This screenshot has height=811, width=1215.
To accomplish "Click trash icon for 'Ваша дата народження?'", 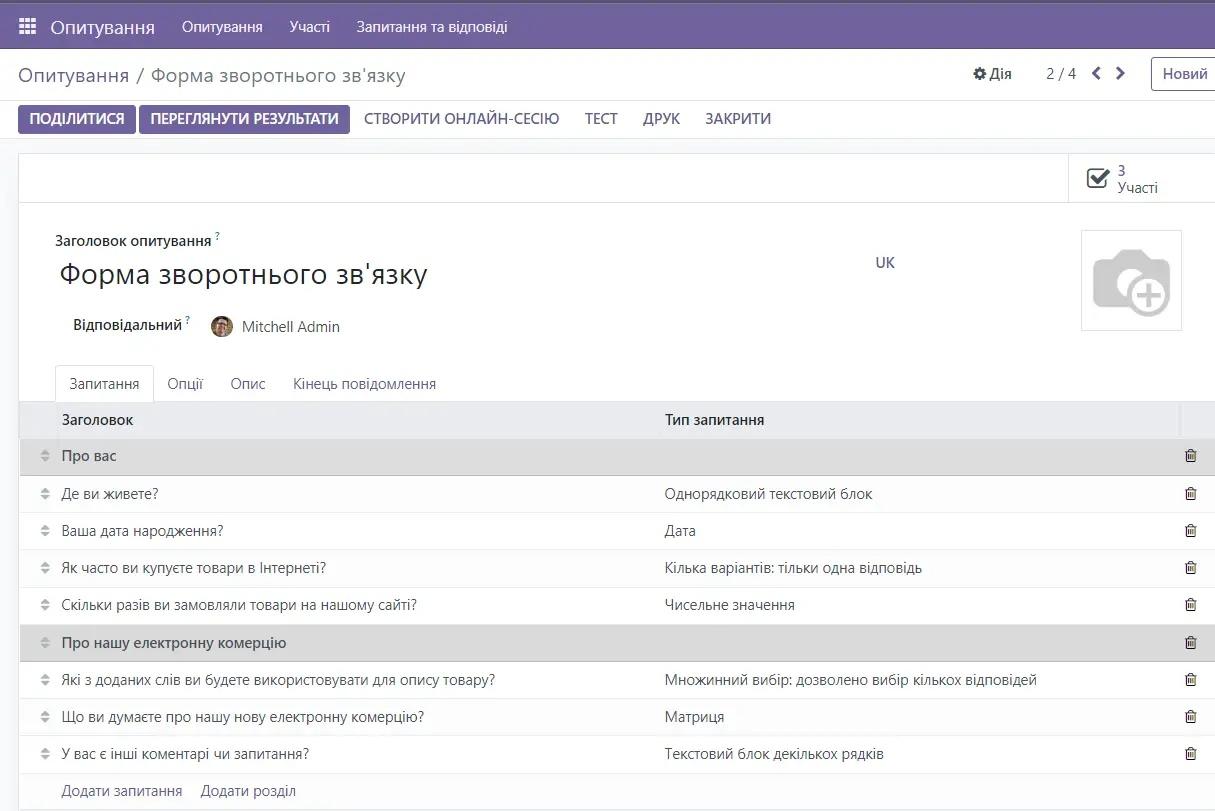I will pos(1190,531).
